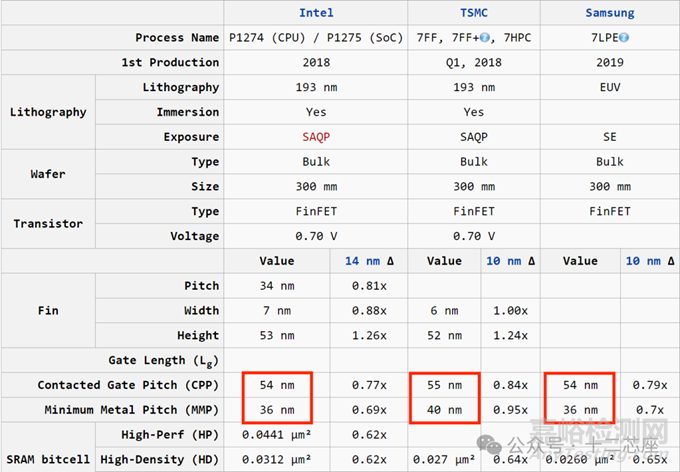
Task: Click the info icon next to 7LPE
Action: tap(623, 38)
